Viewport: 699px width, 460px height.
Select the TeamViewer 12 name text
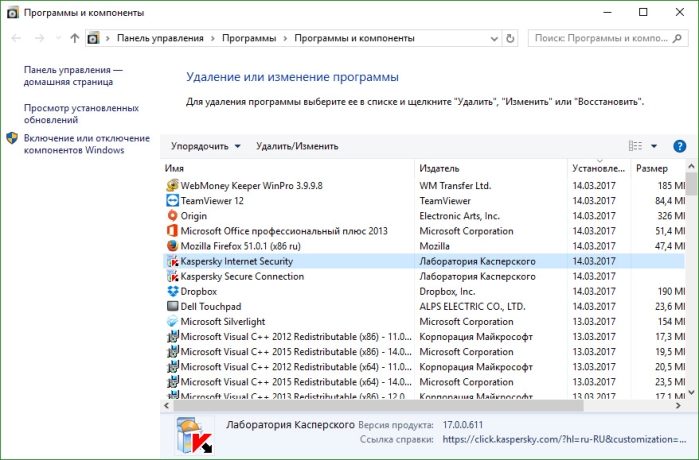point(212,201)
